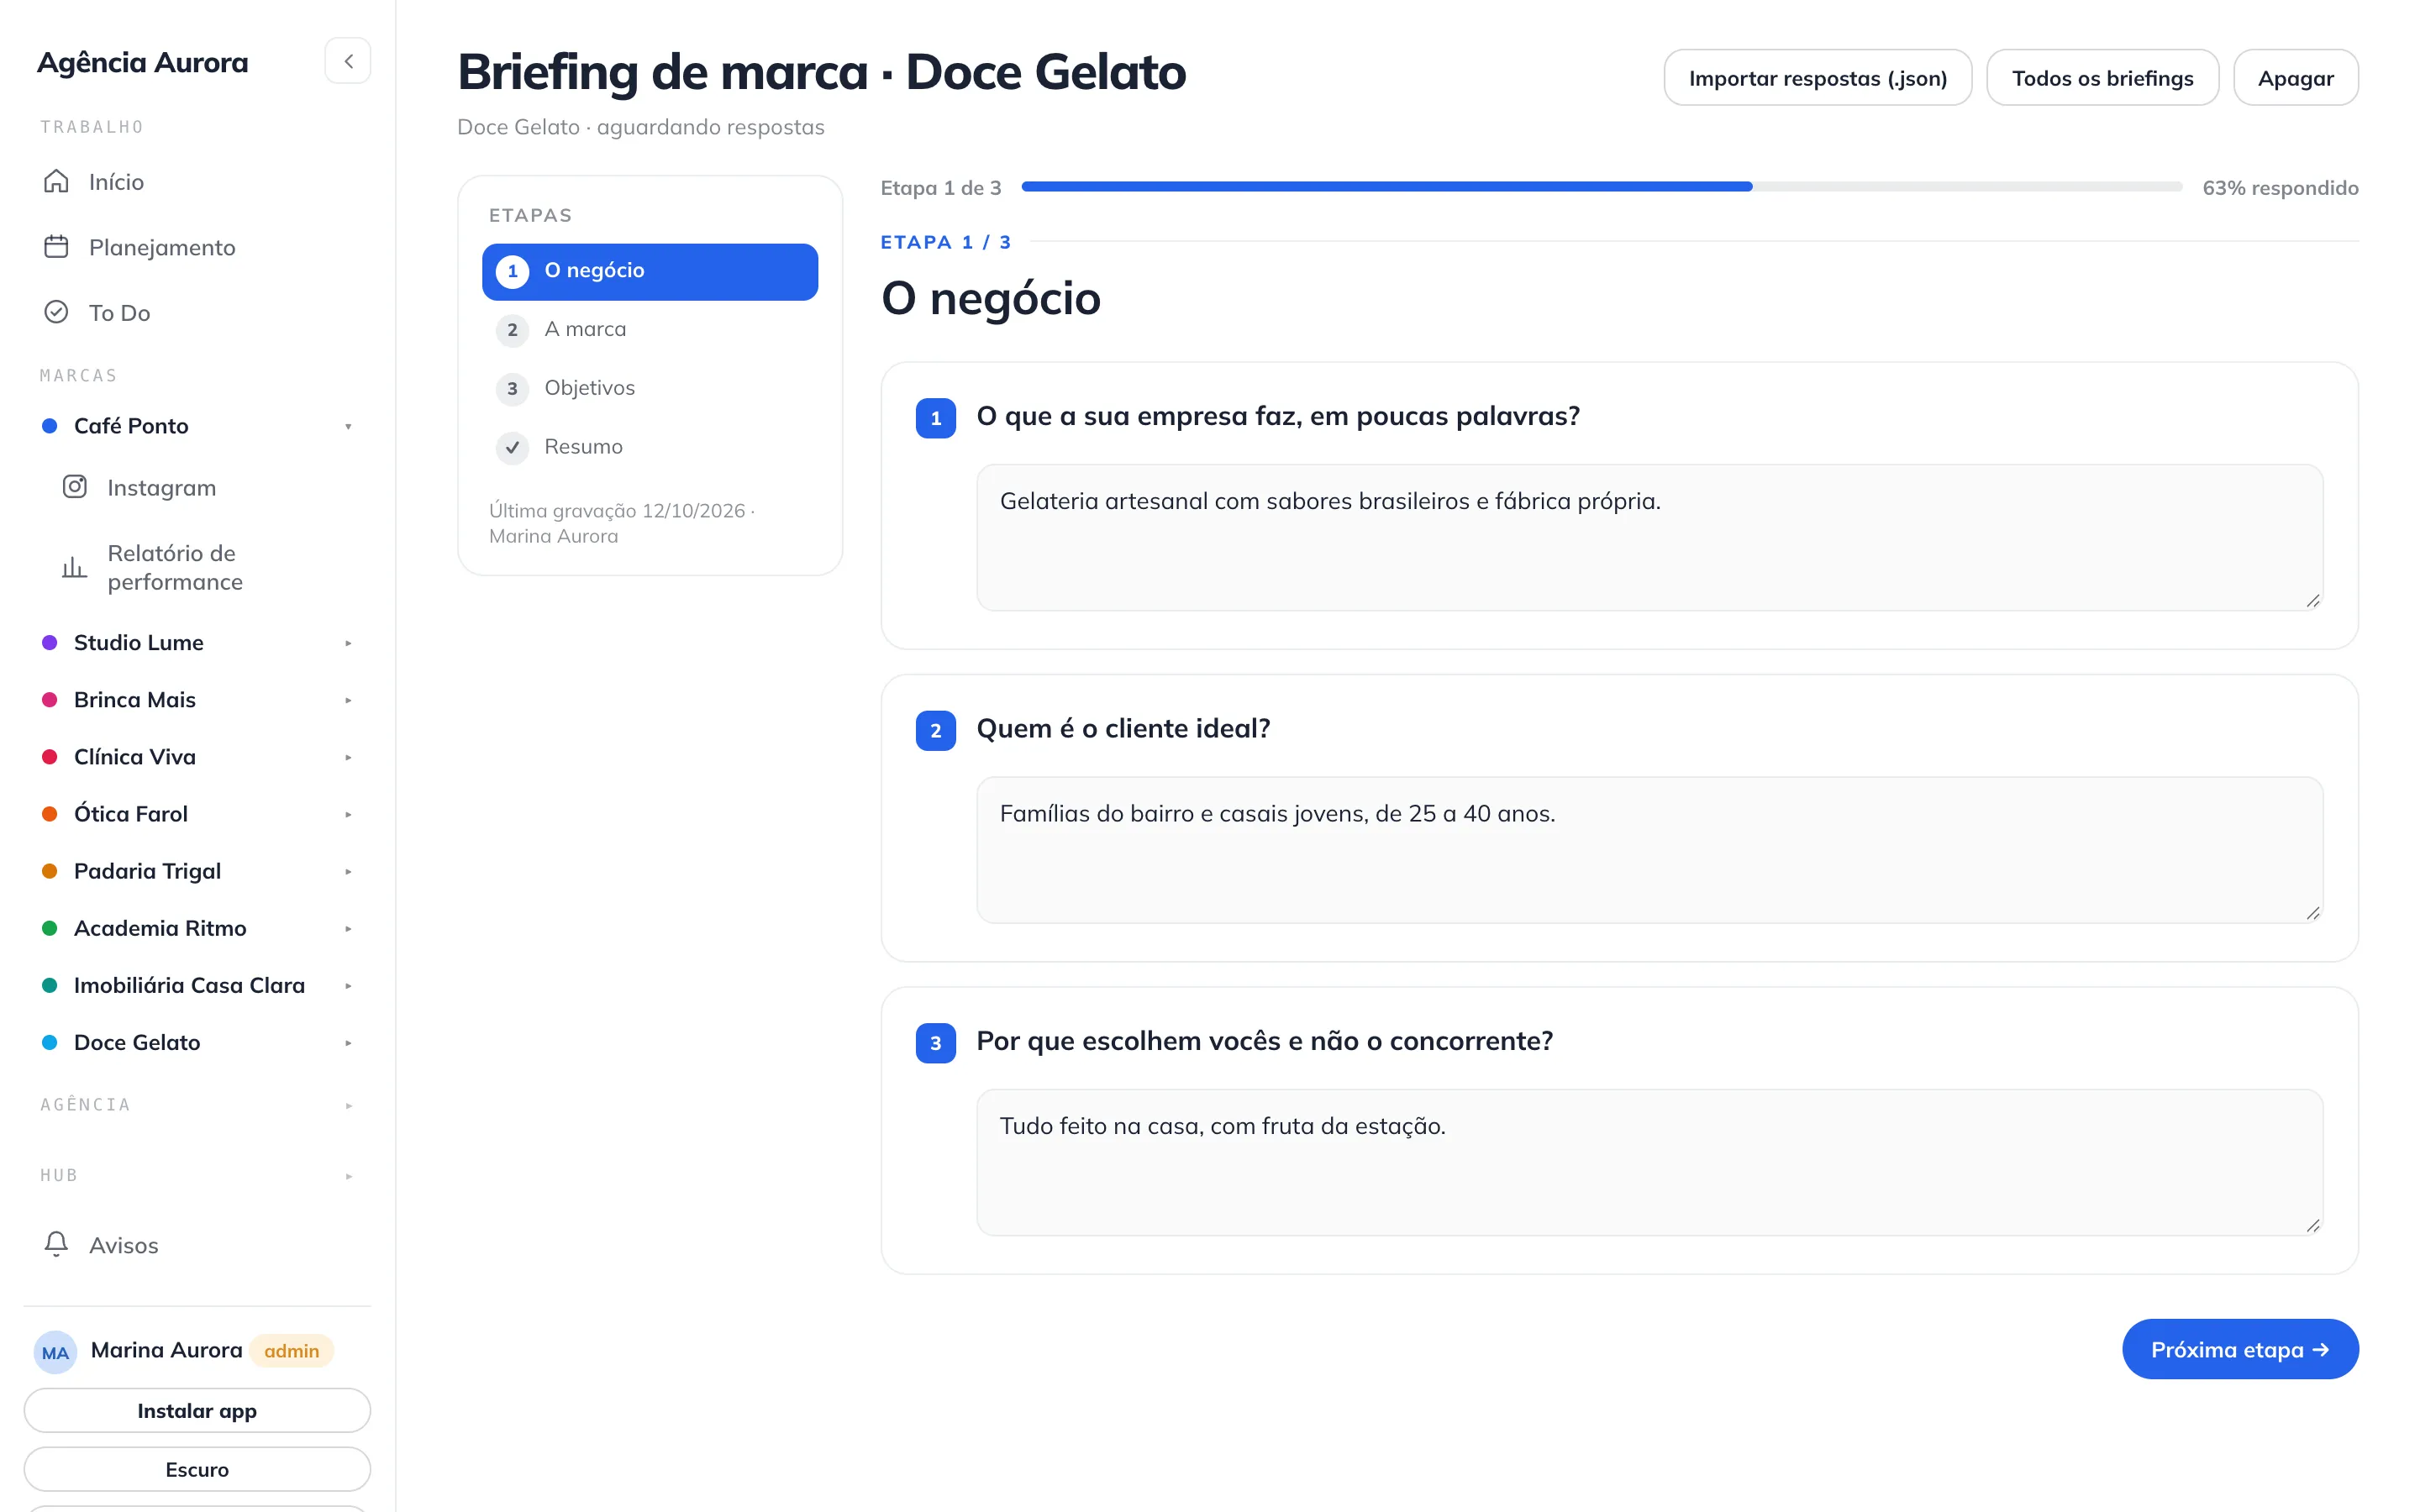This screenshot has width=2420, height=1512.
Task: Click the Academia Ritmo green color dot
Action: (49, 928)
